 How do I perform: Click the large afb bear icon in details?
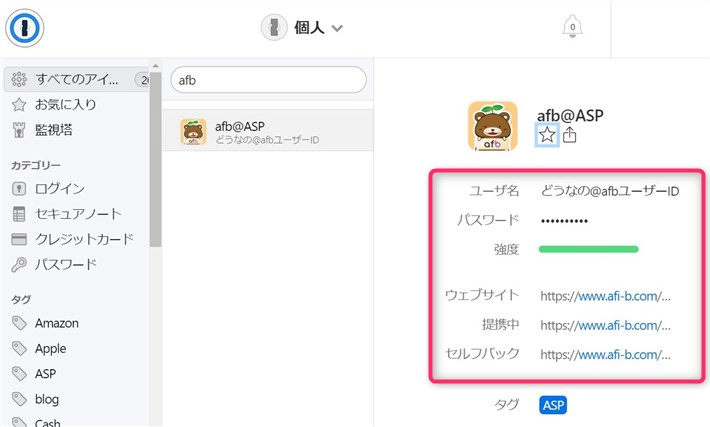493,126
